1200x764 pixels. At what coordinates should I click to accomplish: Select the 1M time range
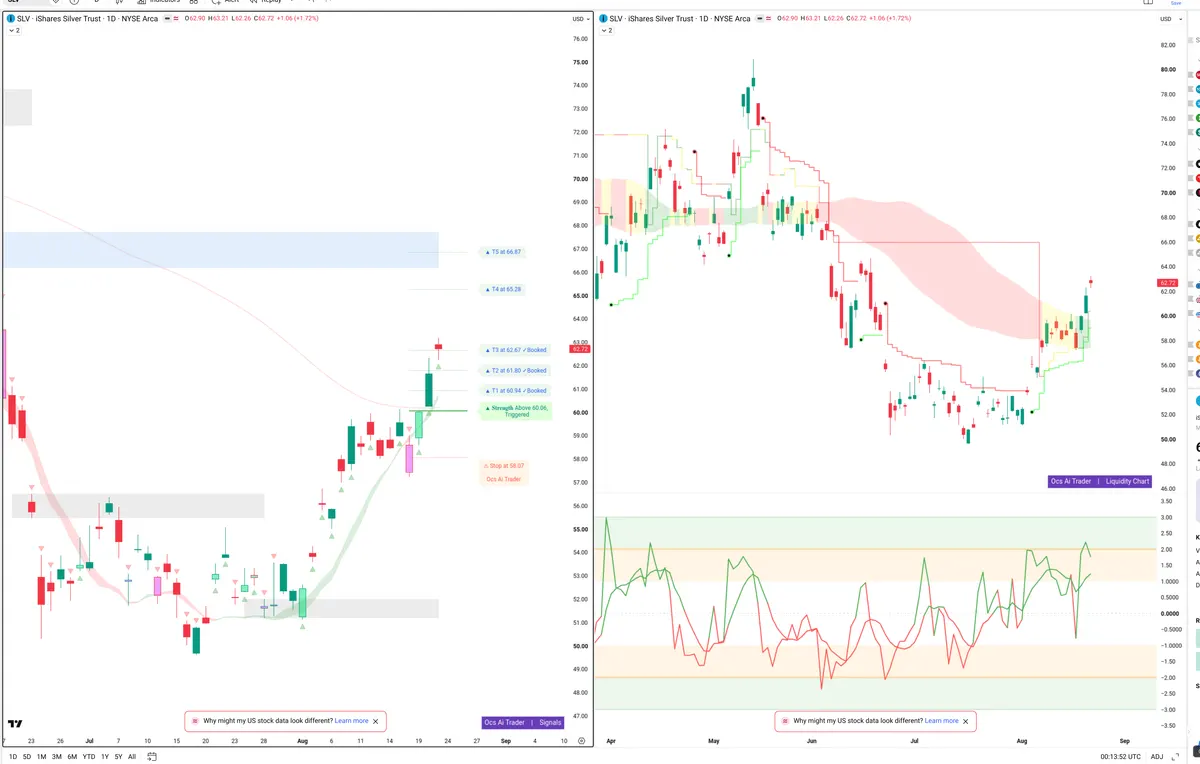42,757
